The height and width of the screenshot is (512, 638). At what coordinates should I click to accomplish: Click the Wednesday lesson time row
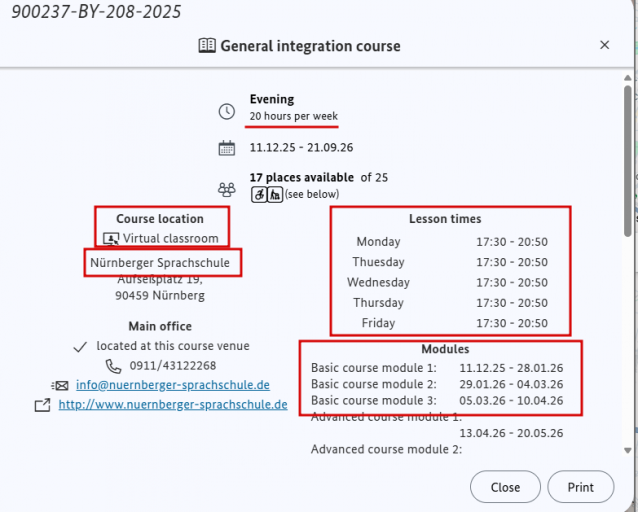click(x=450, y=282)
